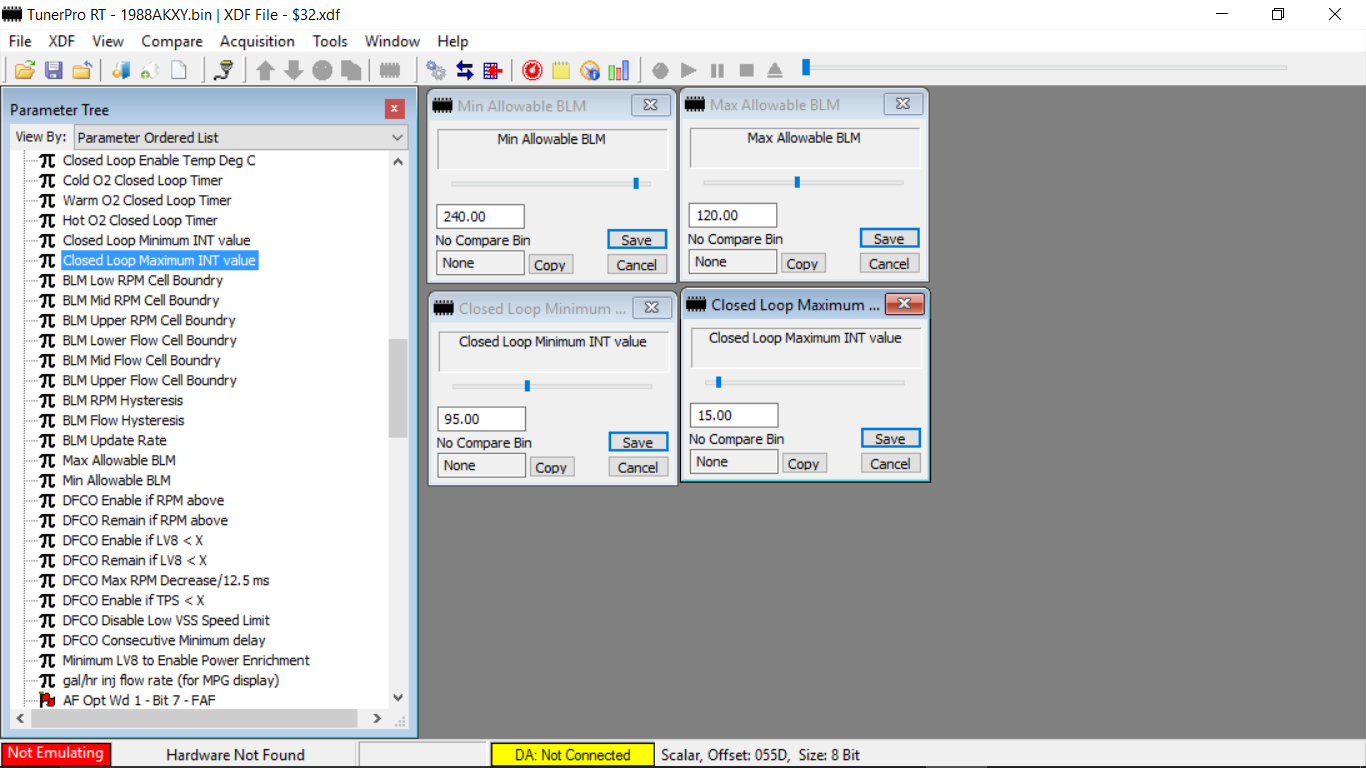Screen dimensions: 1366x768
Task: Click the colored bar chart toolbar icon
Action: pos(619,70)
